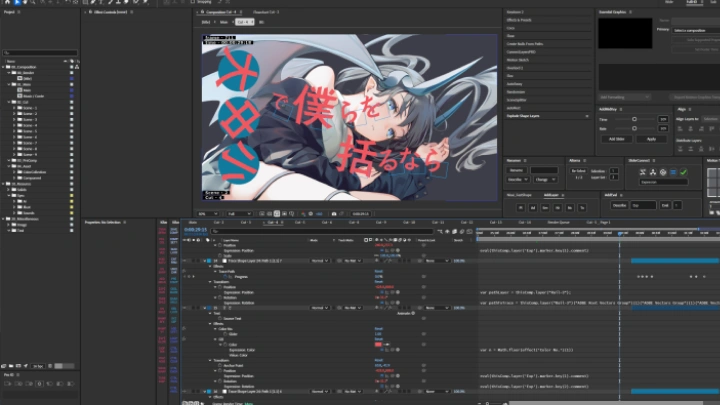This screenshot has height=405, width=720.
Task: Toggle Source Text stopwatch
Action: pyautogui.click(x=220, y=318)
